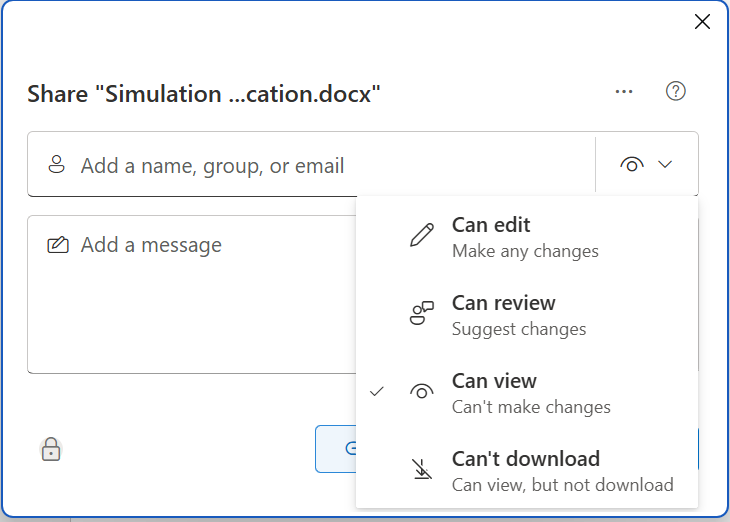Screen dimensions: 730x522
Task: Open link settings via the lock icon
Action: click(51, 450)
